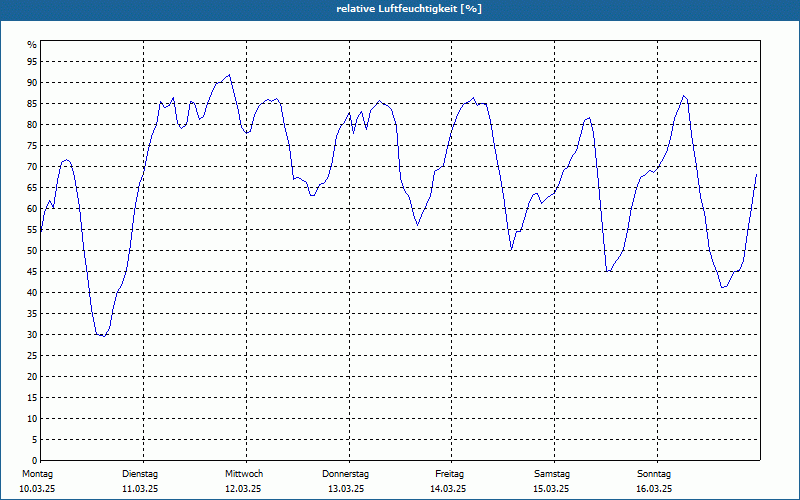Click the date '15.03.25'
The image size is (800, 500).
pyautogui.click(x=551, y=489)
